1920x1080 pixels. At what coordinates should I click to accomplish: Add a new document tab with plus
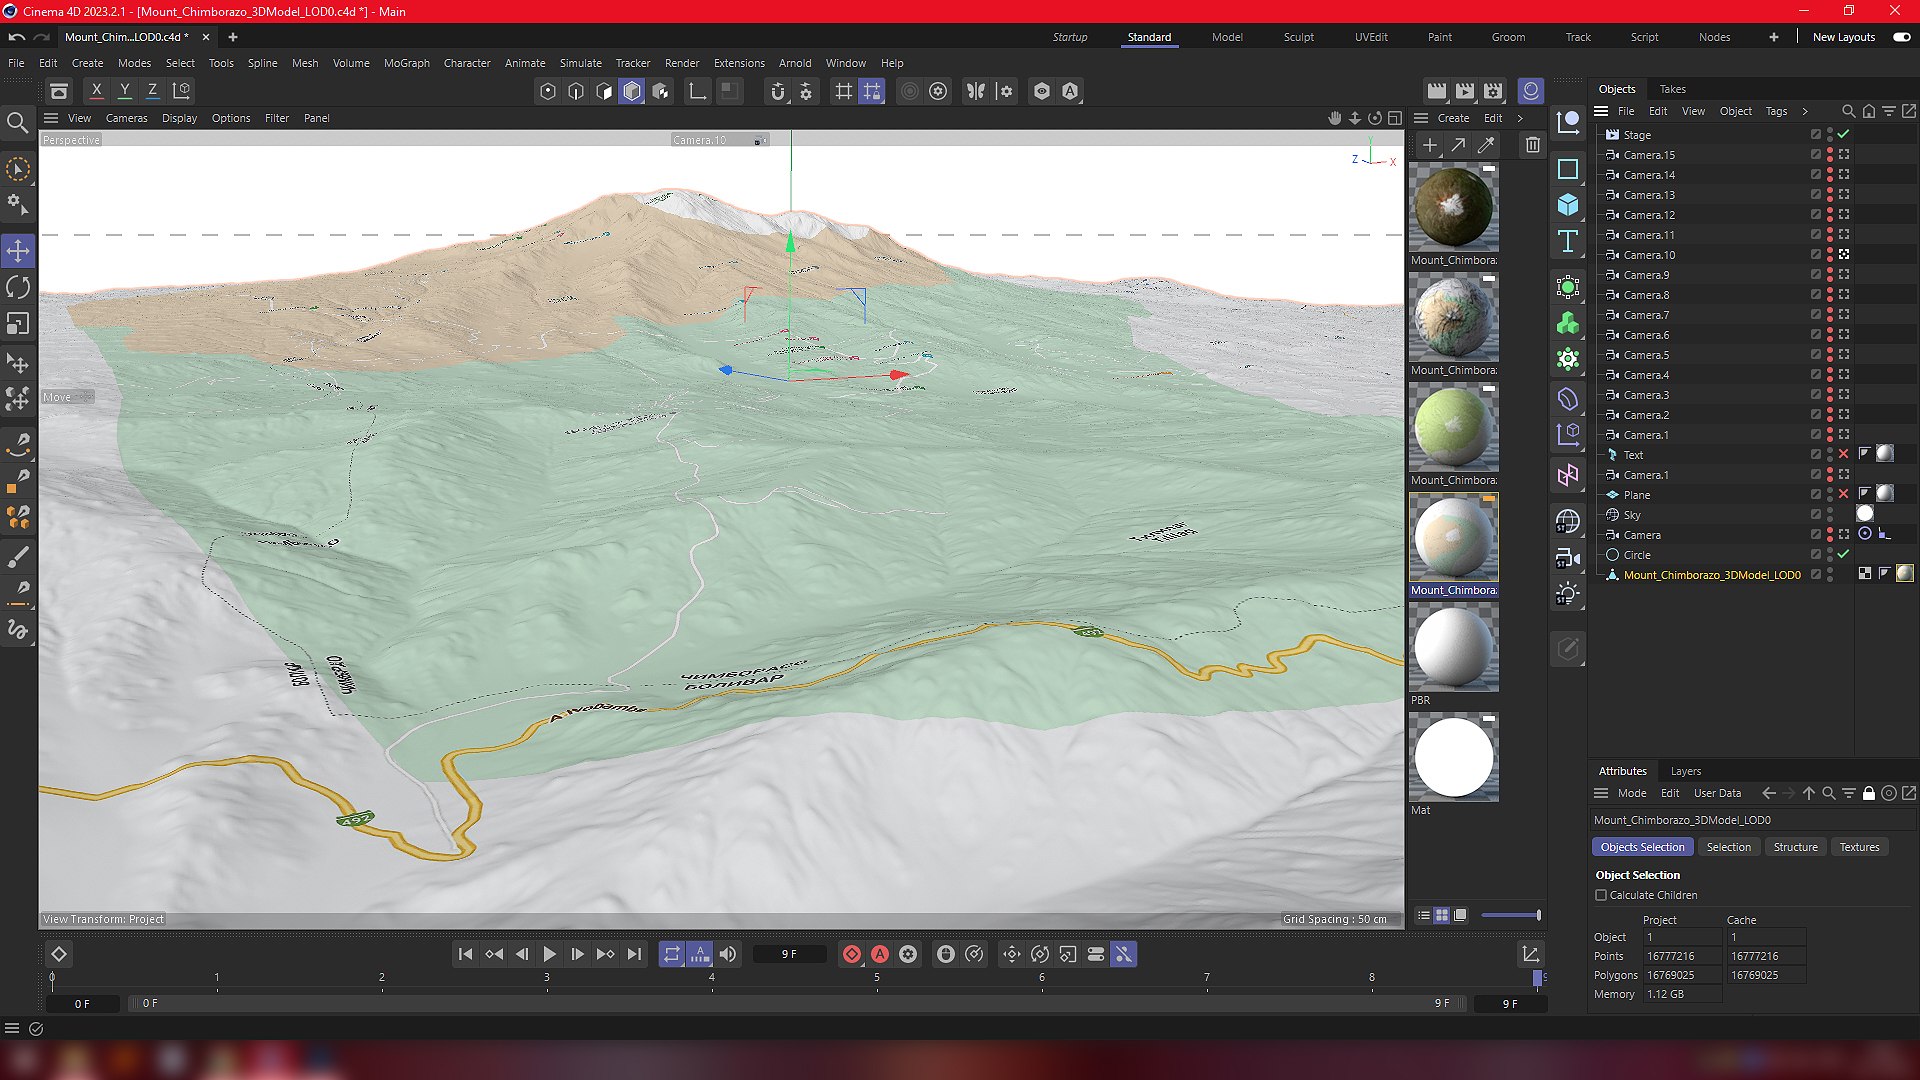coord(233,37)
